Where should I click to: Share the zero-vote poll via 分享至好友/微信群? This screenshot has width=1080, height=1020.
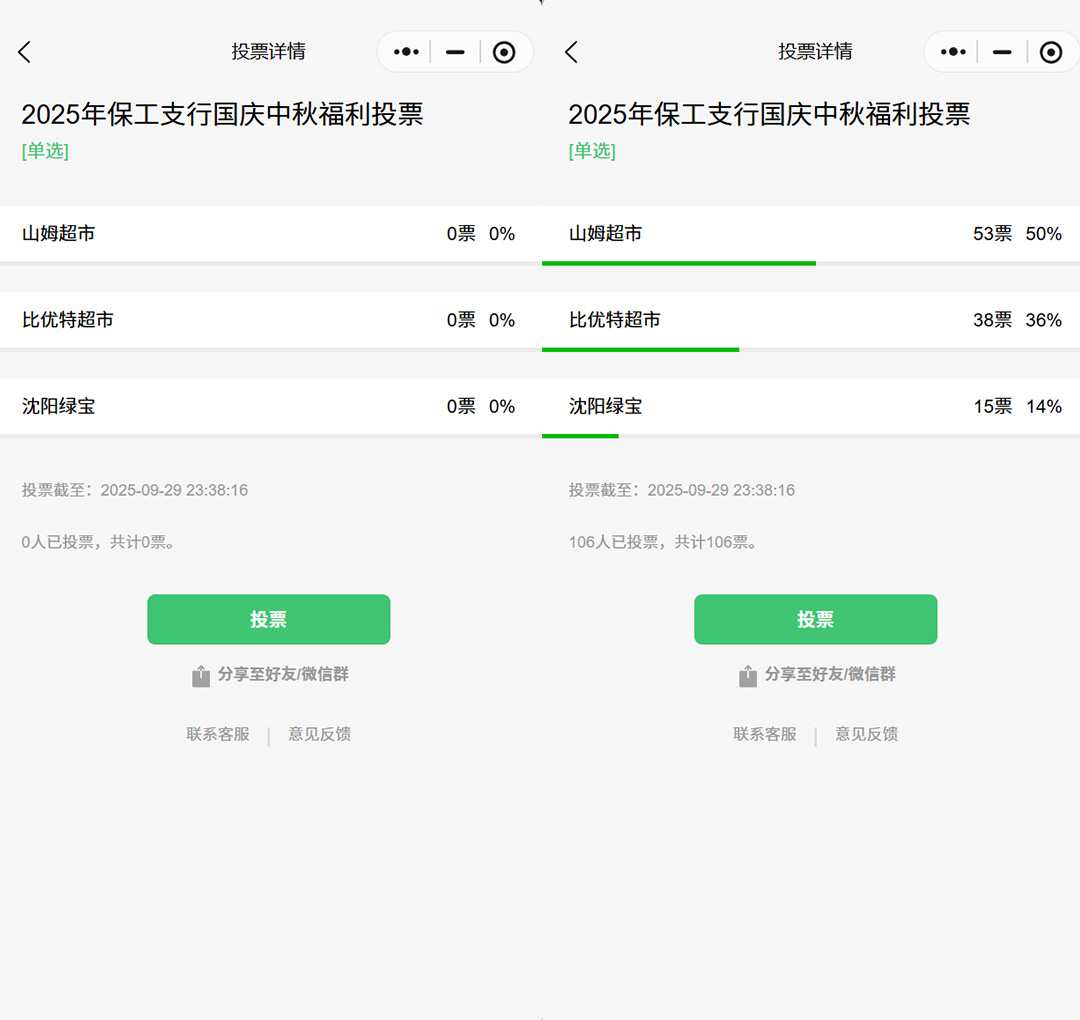click(270, 675)
